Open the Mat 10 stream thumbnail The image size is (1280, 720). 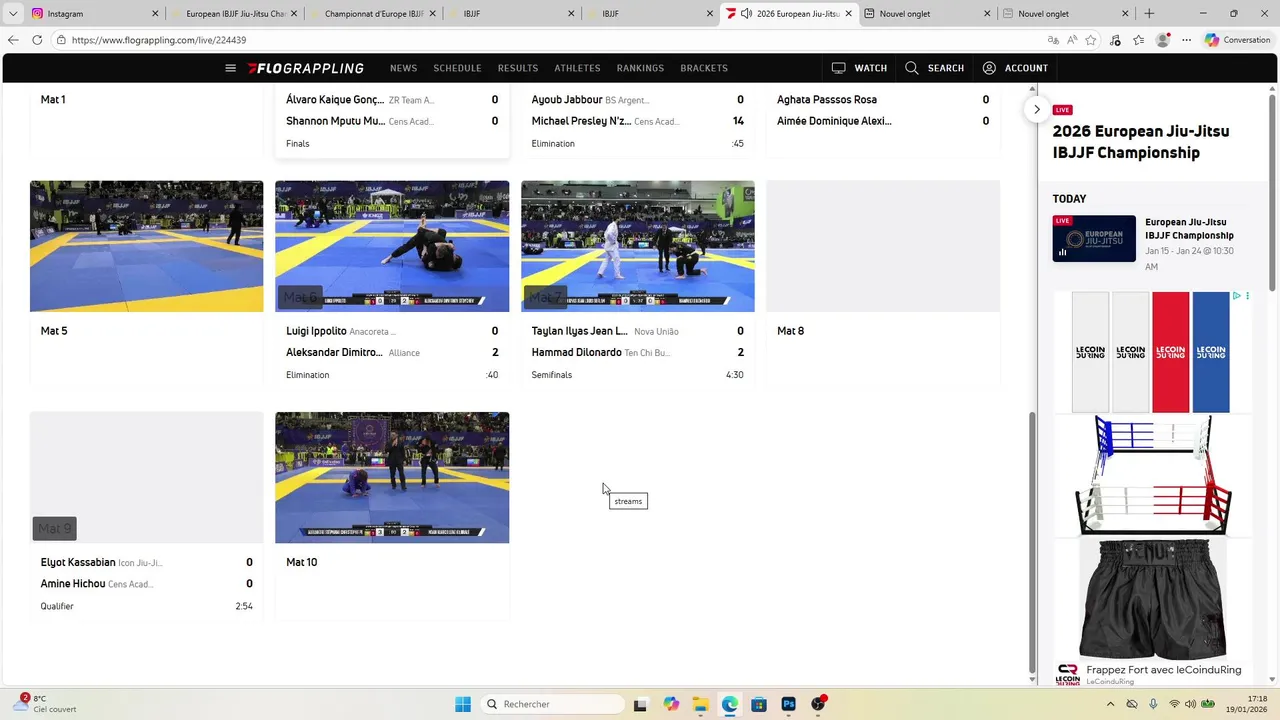pyautogui.click(x=392, y=477)
